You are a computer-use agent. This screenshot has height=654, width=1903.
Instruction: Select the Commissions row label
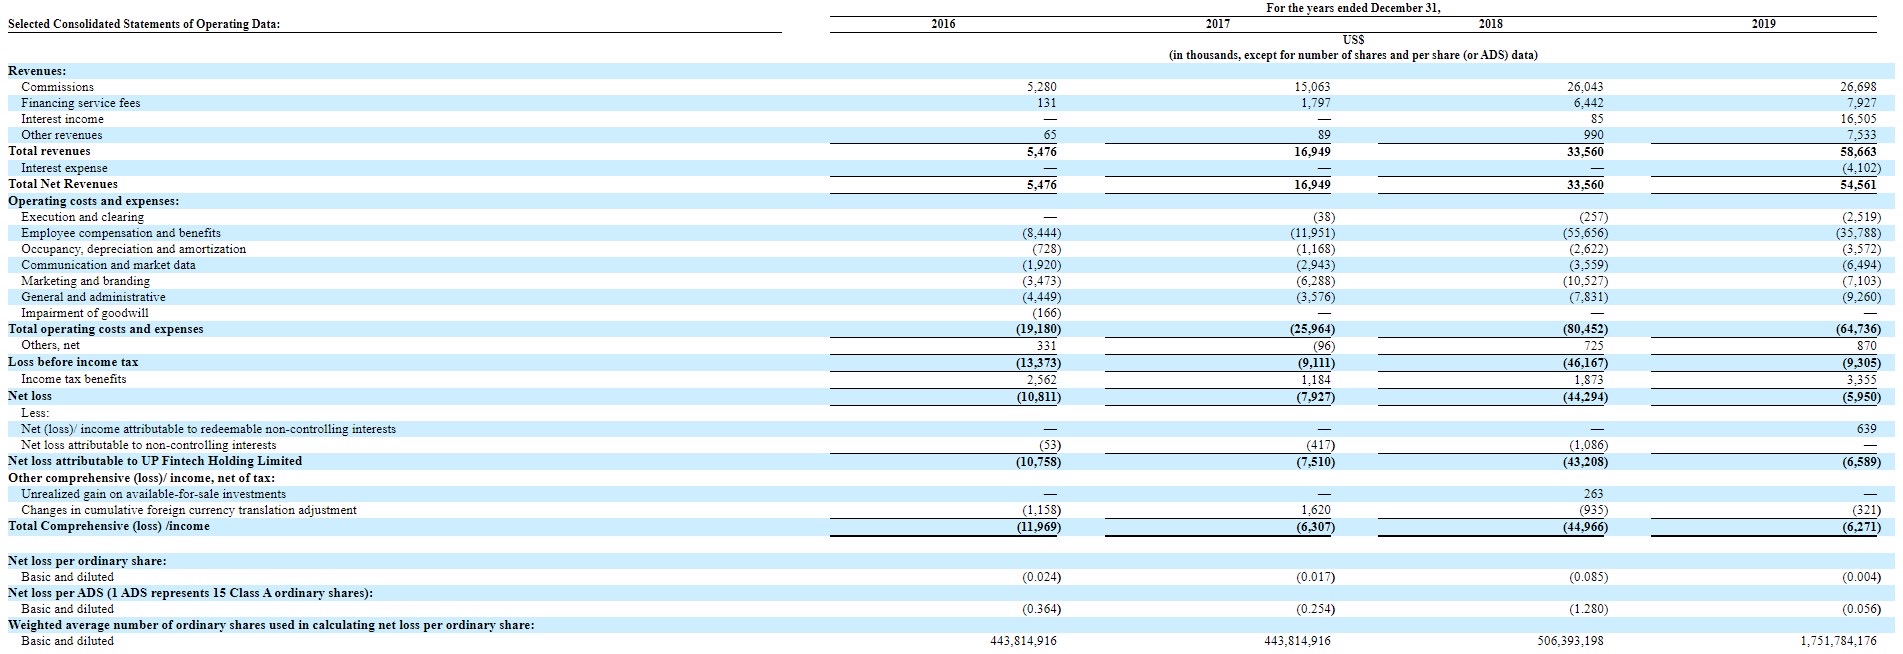58,87
